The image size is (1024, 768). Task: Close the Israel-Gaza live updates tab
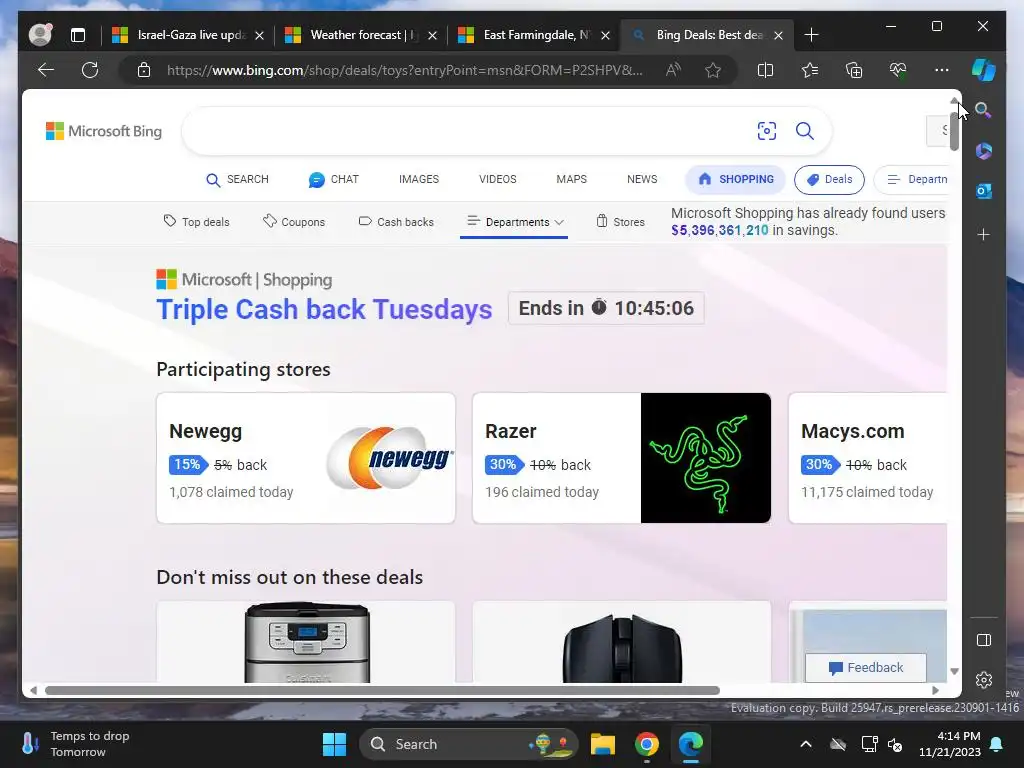click(259, 35)
